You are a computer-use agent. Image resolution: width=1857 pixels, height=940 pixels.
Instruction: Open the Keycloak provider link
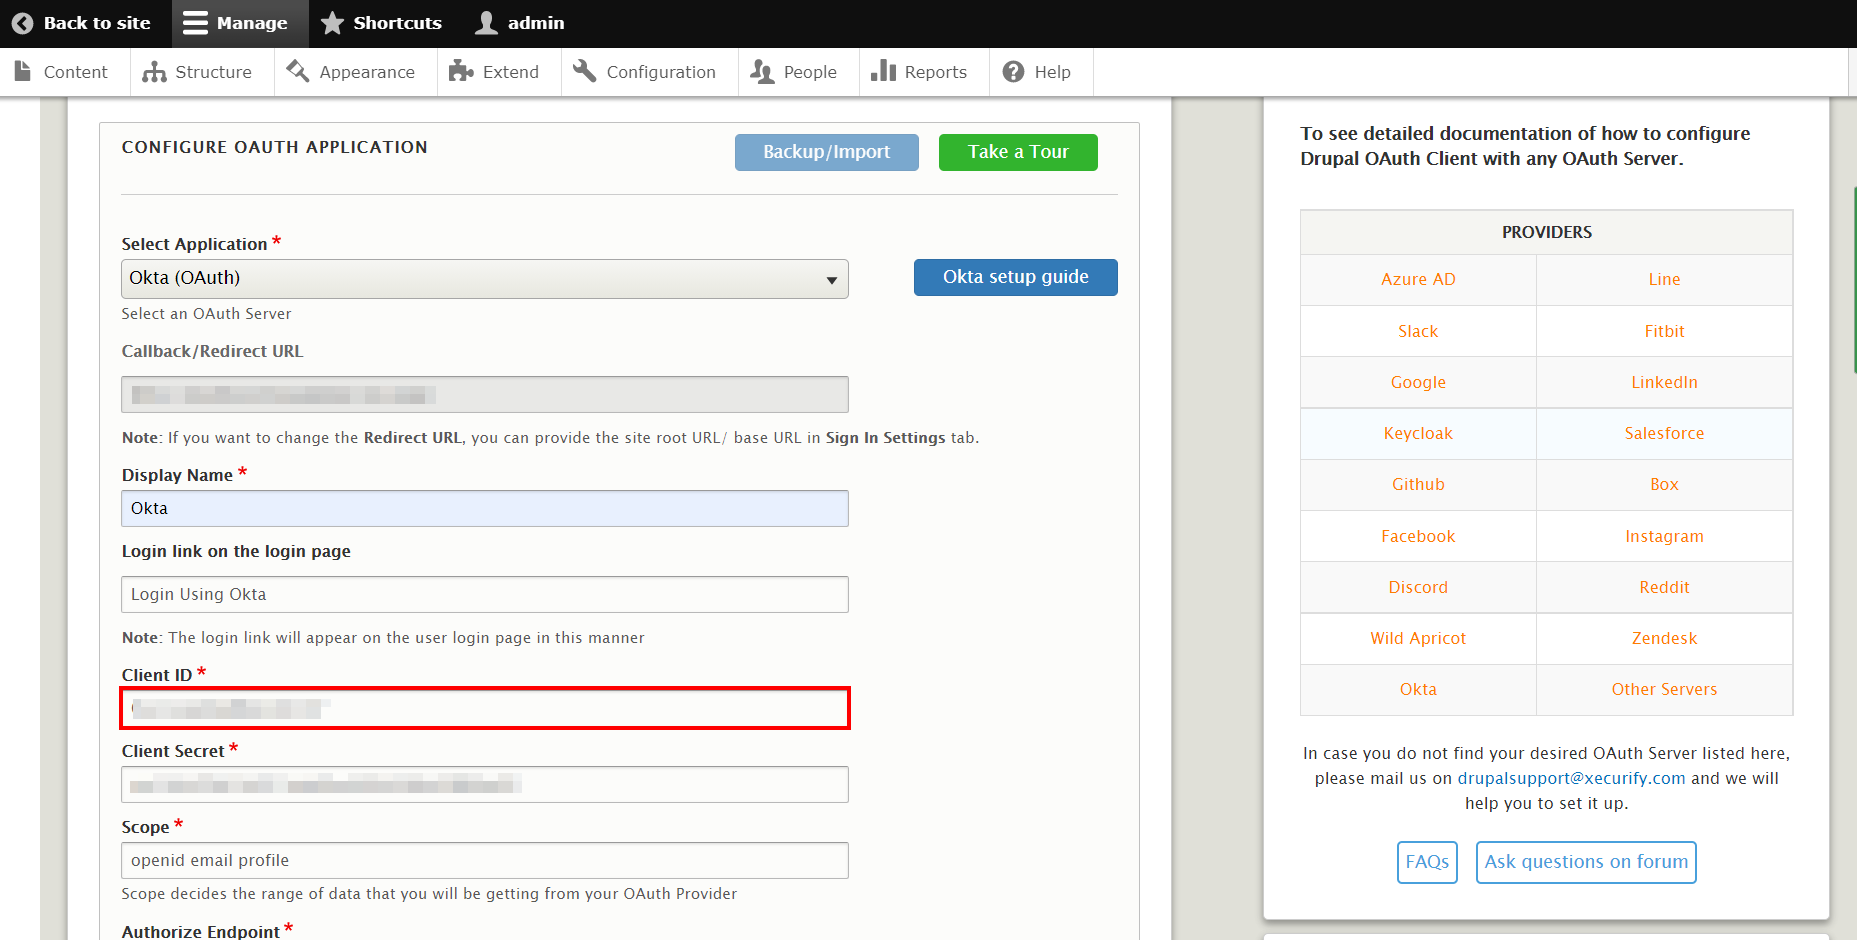tap(1417, 433)
